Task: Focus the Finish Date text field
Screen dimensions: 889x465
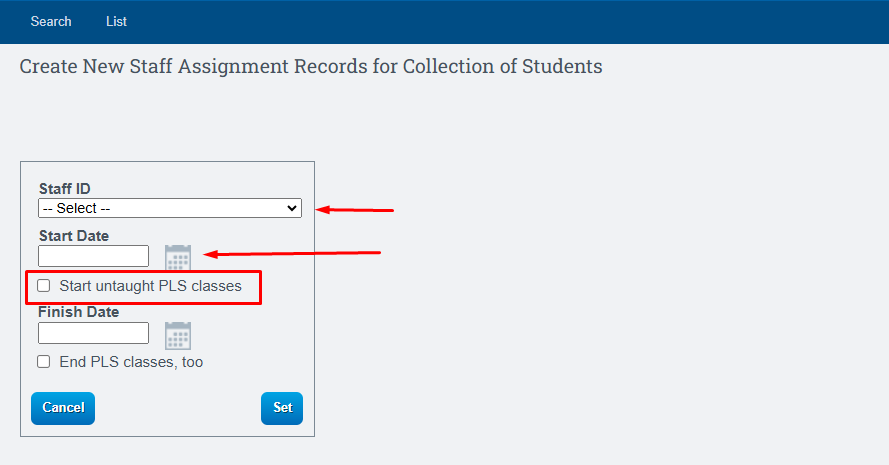Action: point(94,333)
